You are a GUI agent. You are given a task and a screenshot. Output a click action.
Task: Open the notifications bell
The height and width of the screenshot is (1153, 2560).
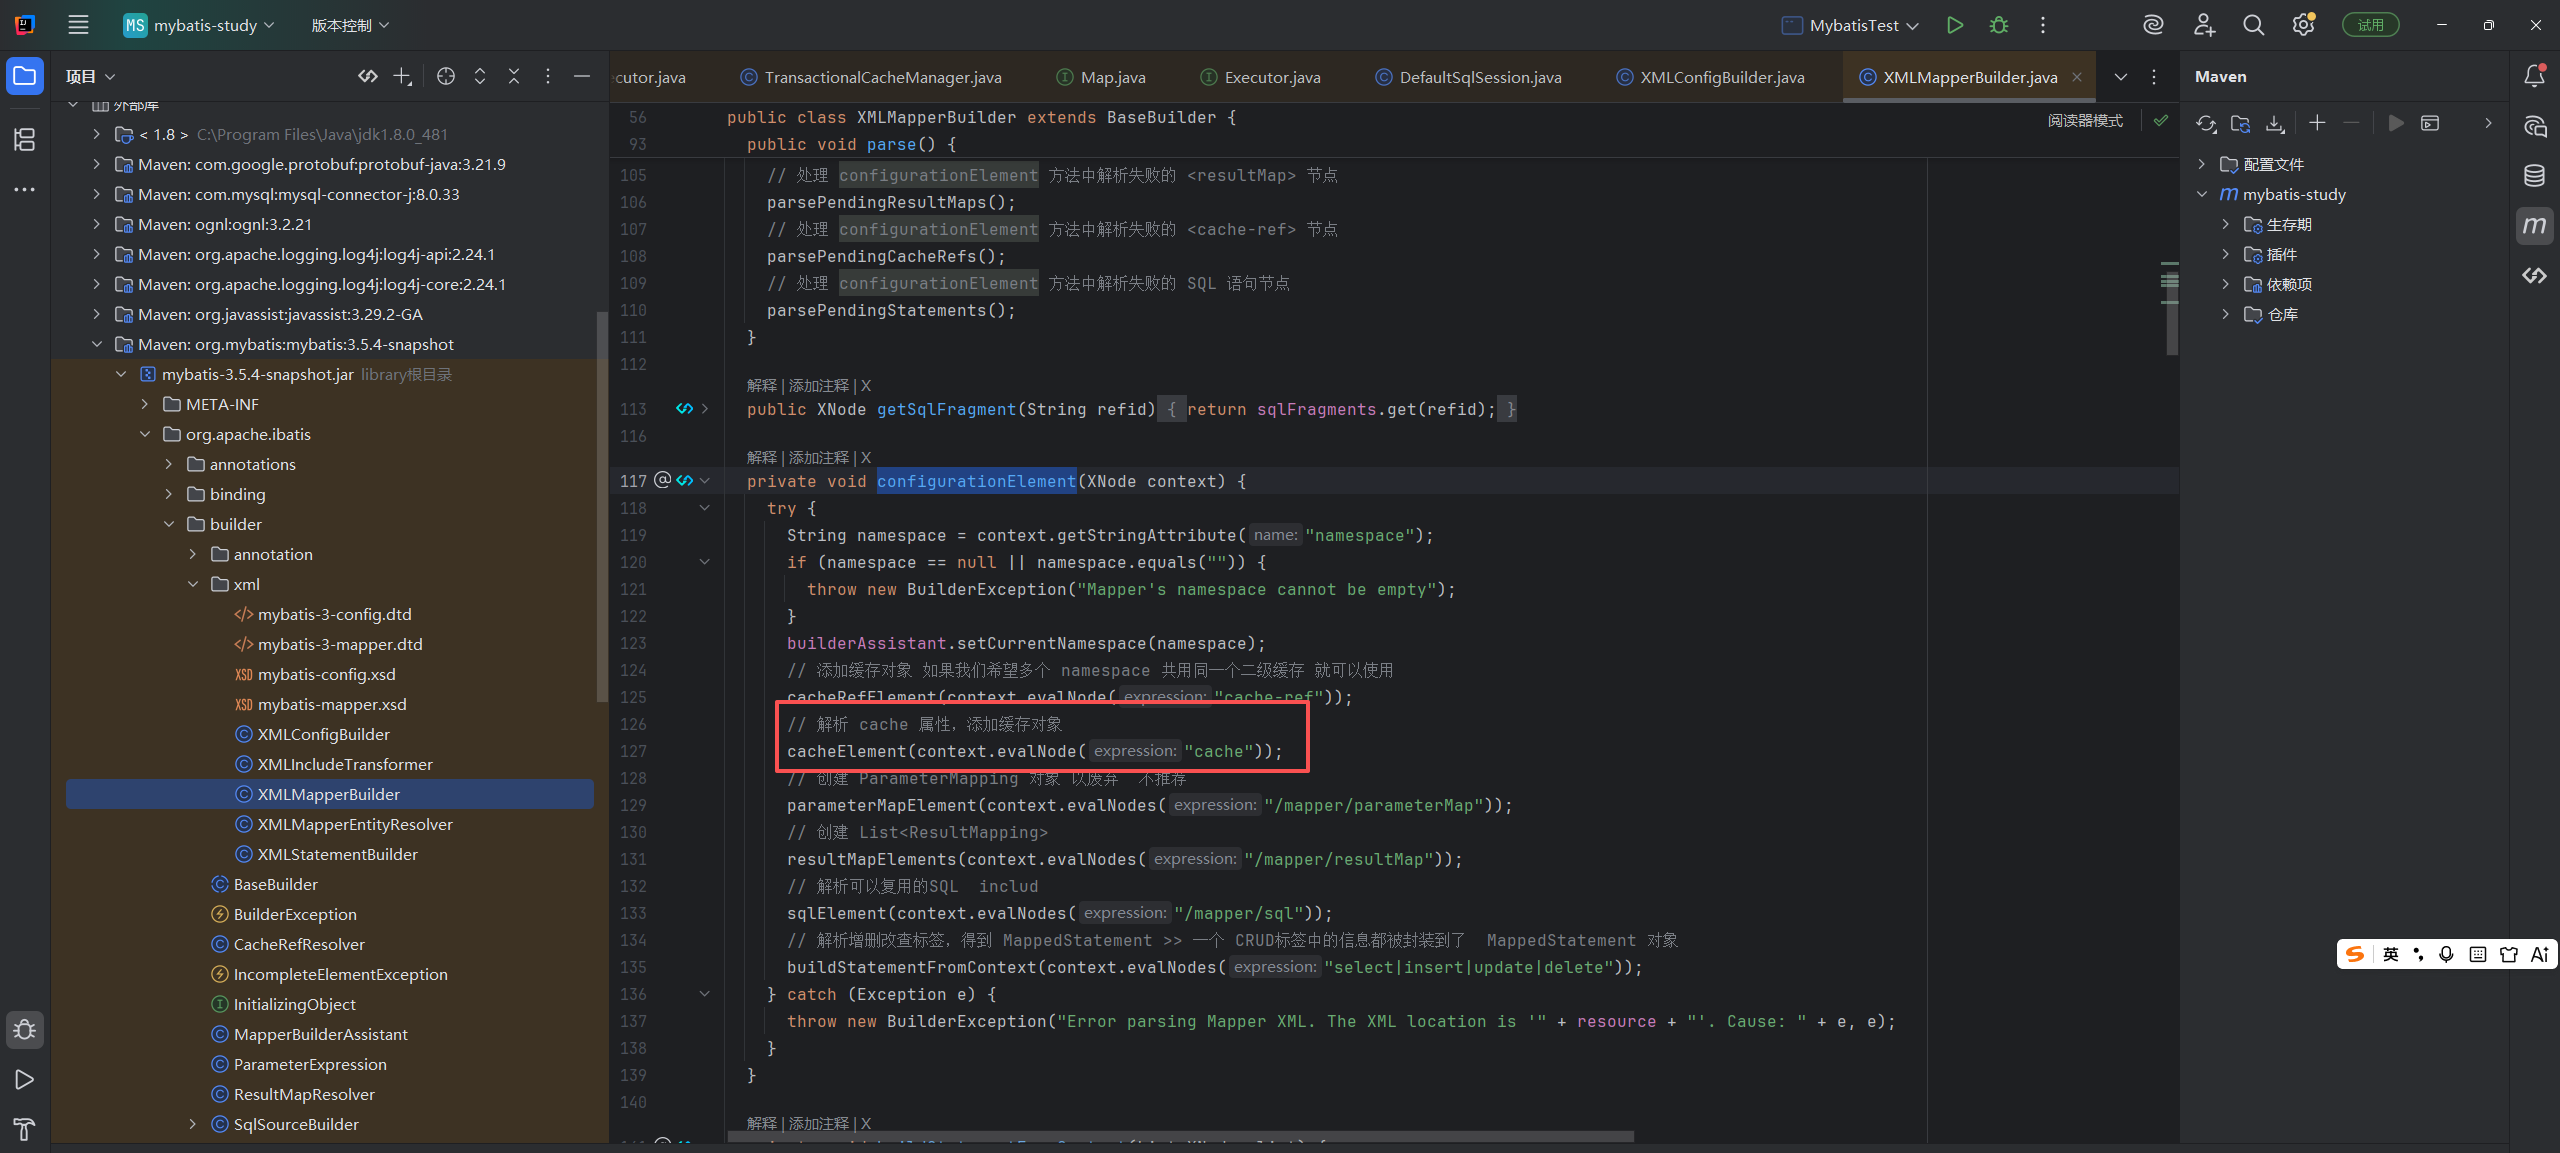(2534, 76)
